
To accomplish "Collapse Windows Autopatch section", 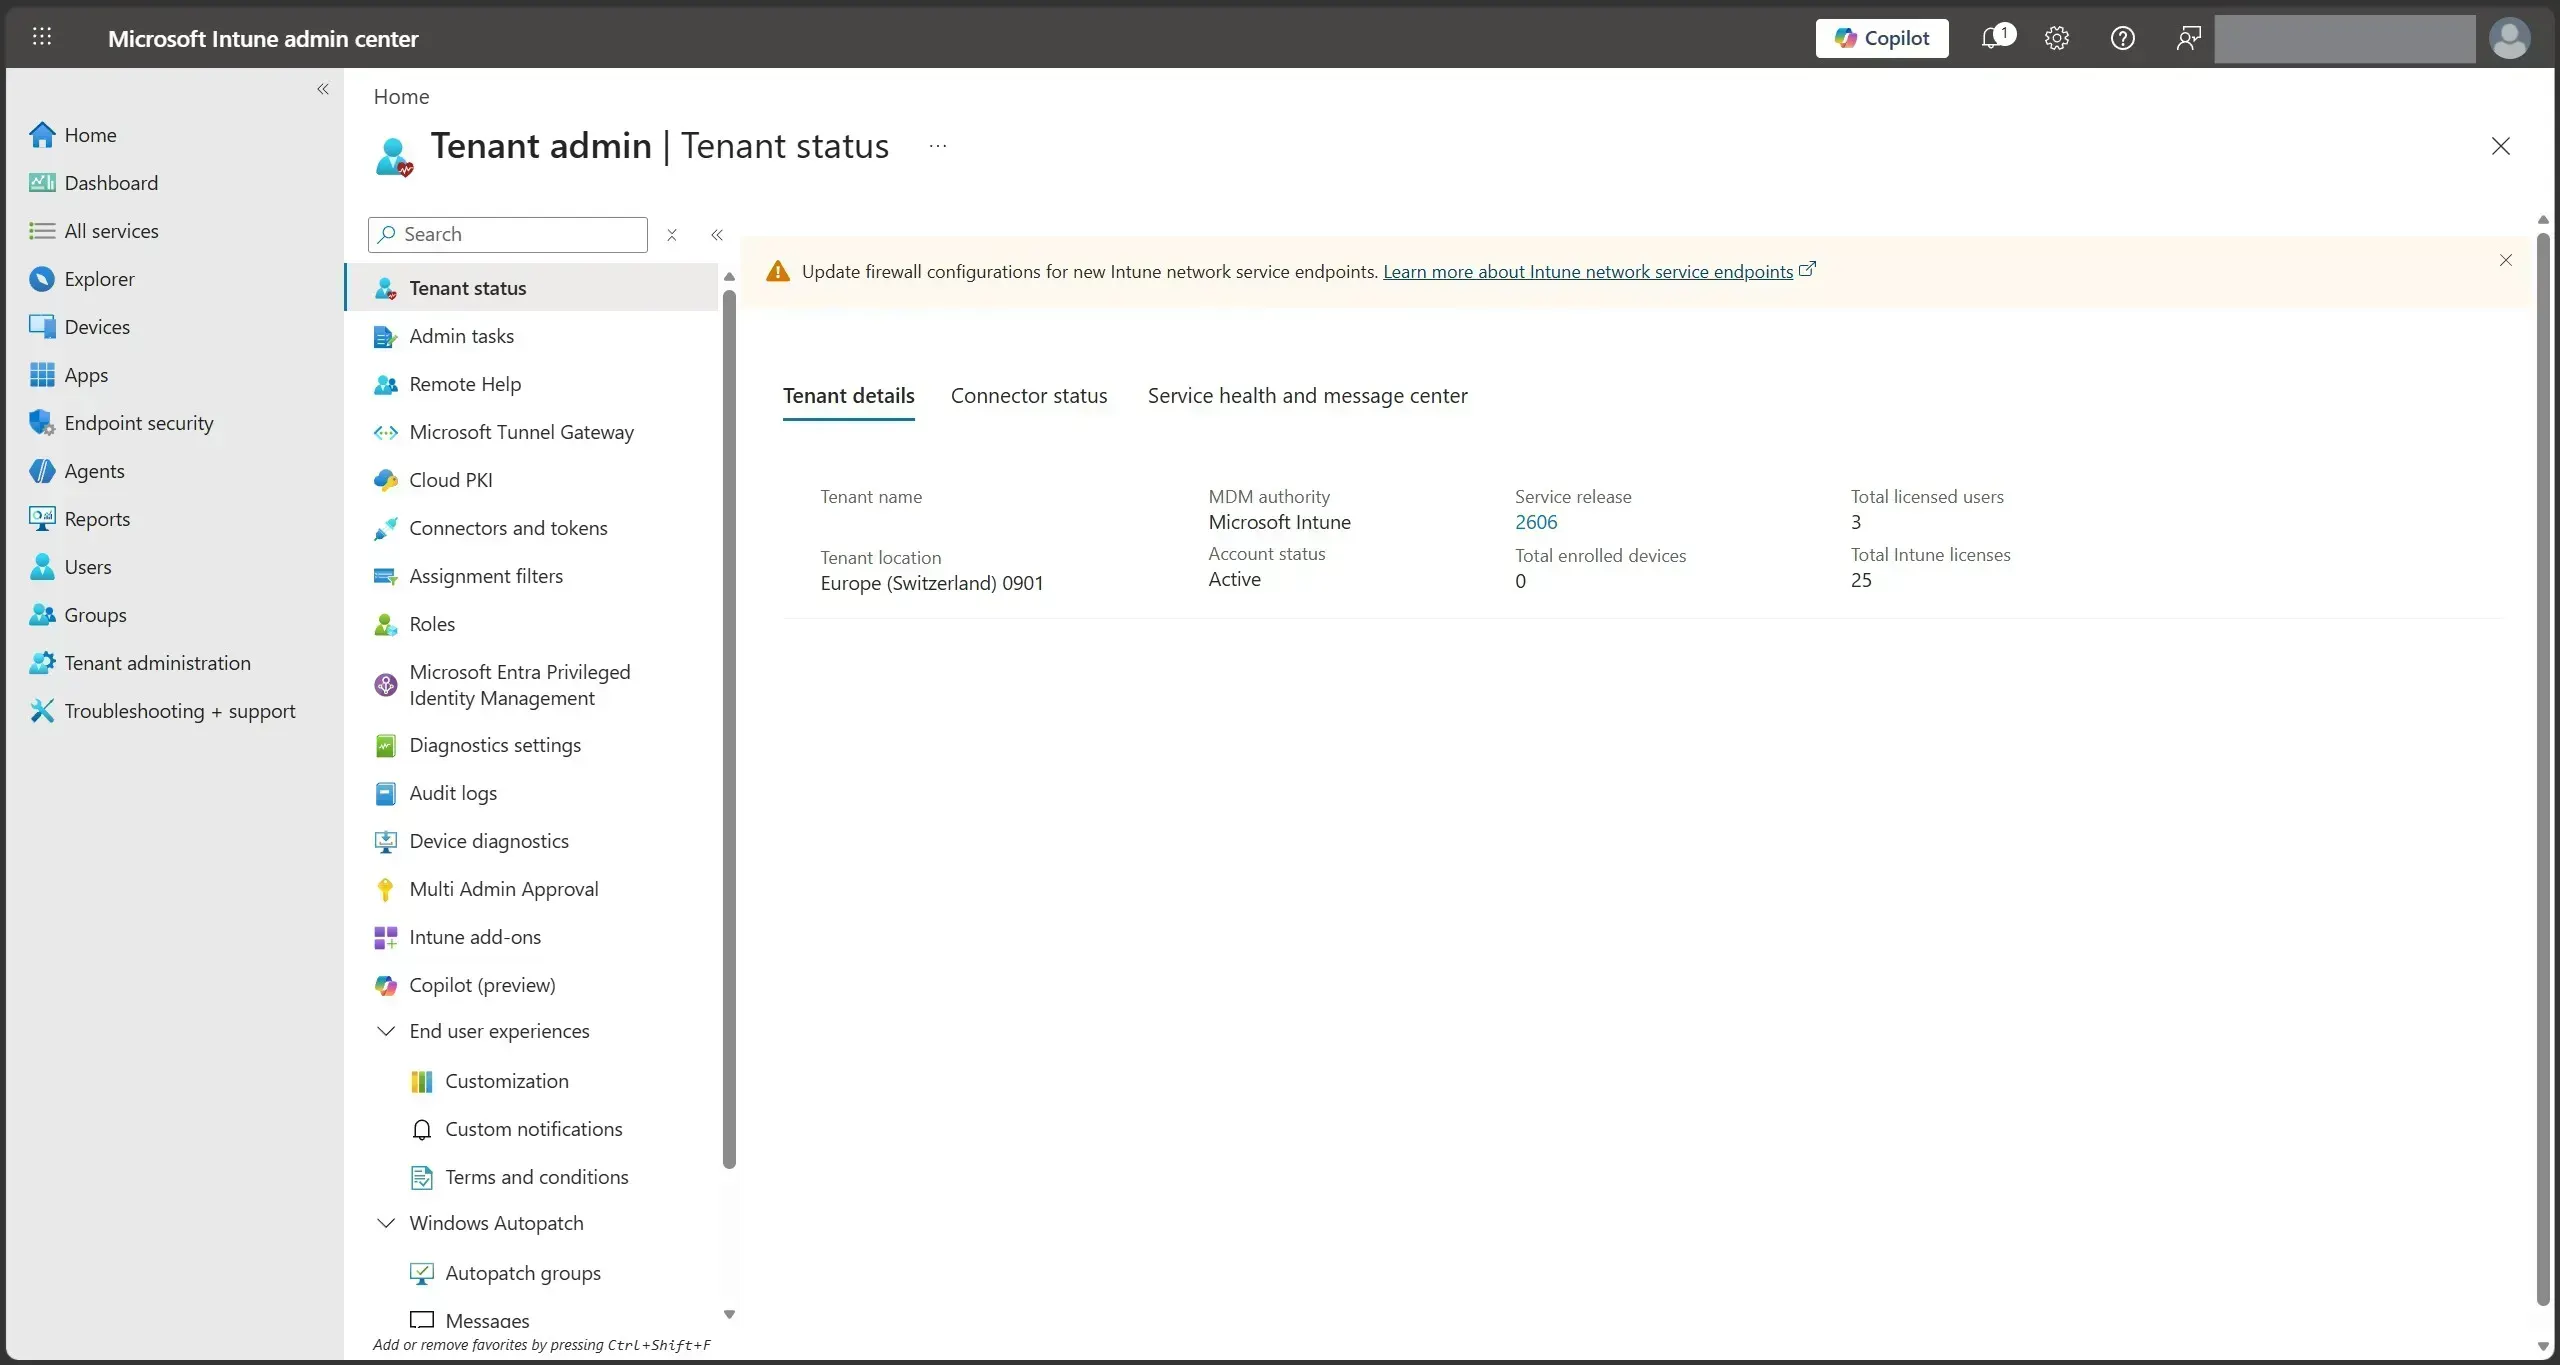I will point(385,1223).
